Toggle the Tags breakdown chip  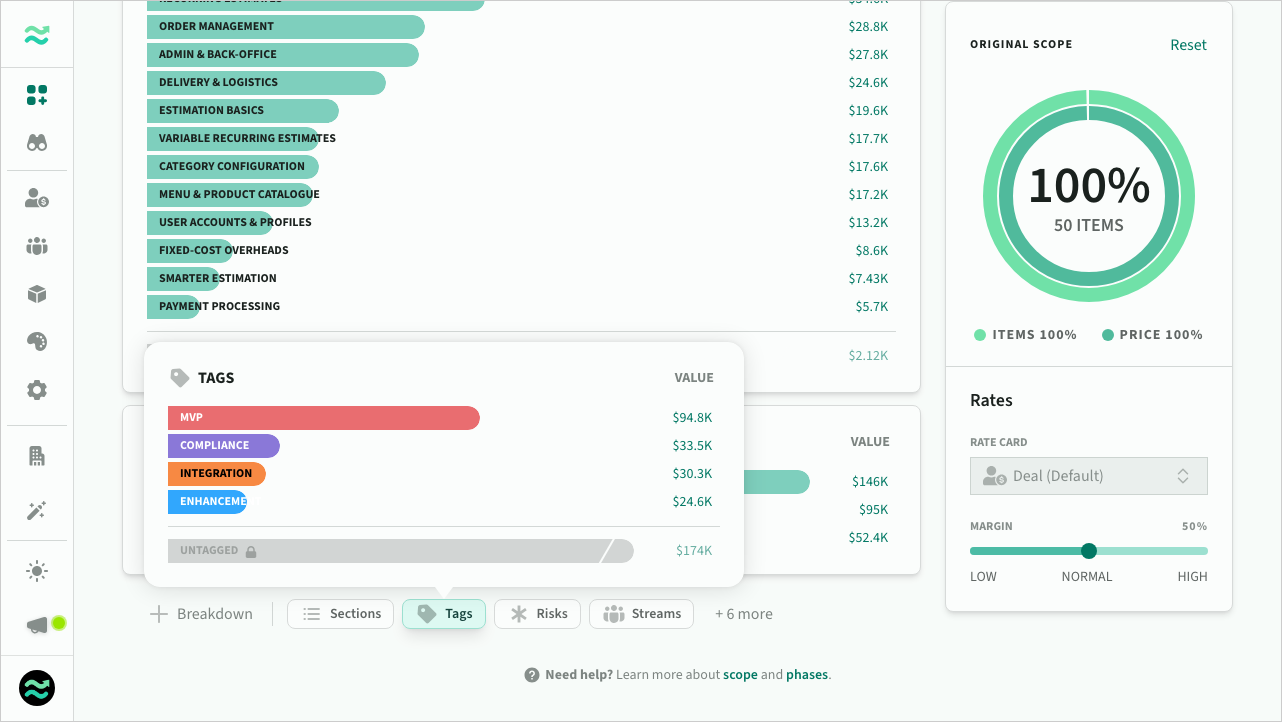click(x=444, y=614)
